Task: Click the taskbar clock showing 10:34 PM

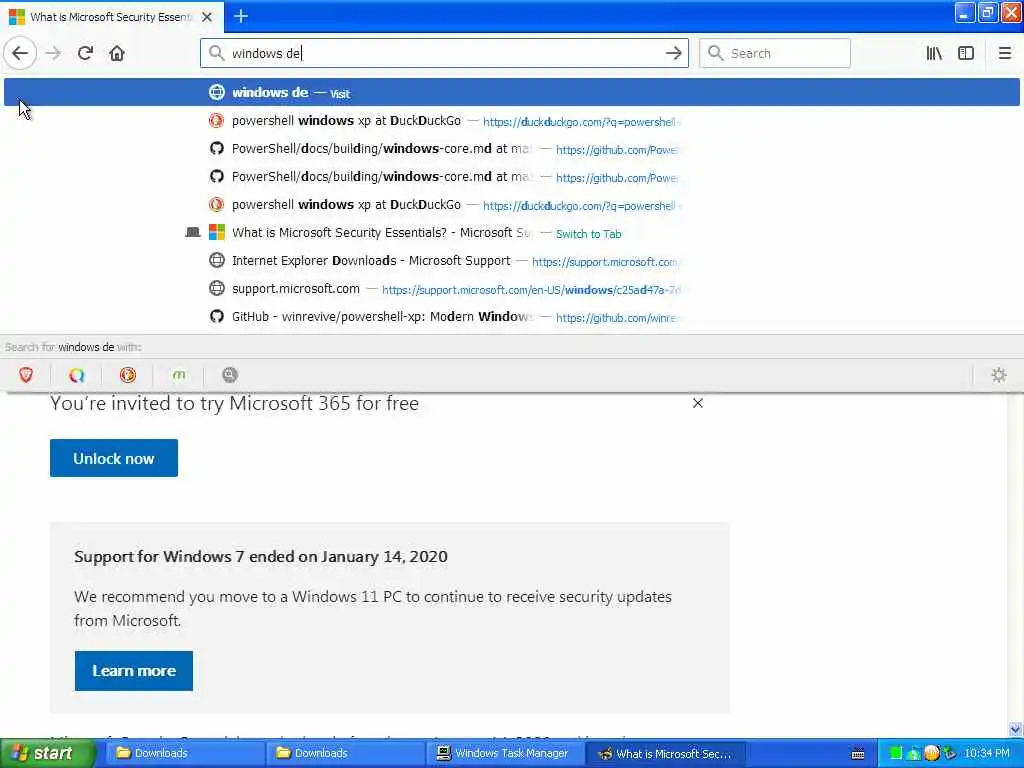Action: 987,754
